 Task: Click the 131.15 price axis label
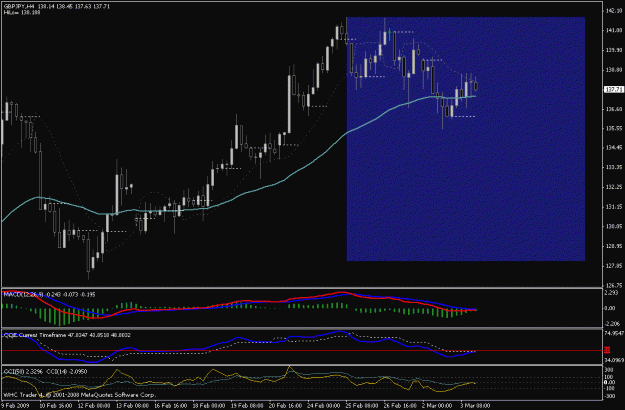(x=614, y=207)
